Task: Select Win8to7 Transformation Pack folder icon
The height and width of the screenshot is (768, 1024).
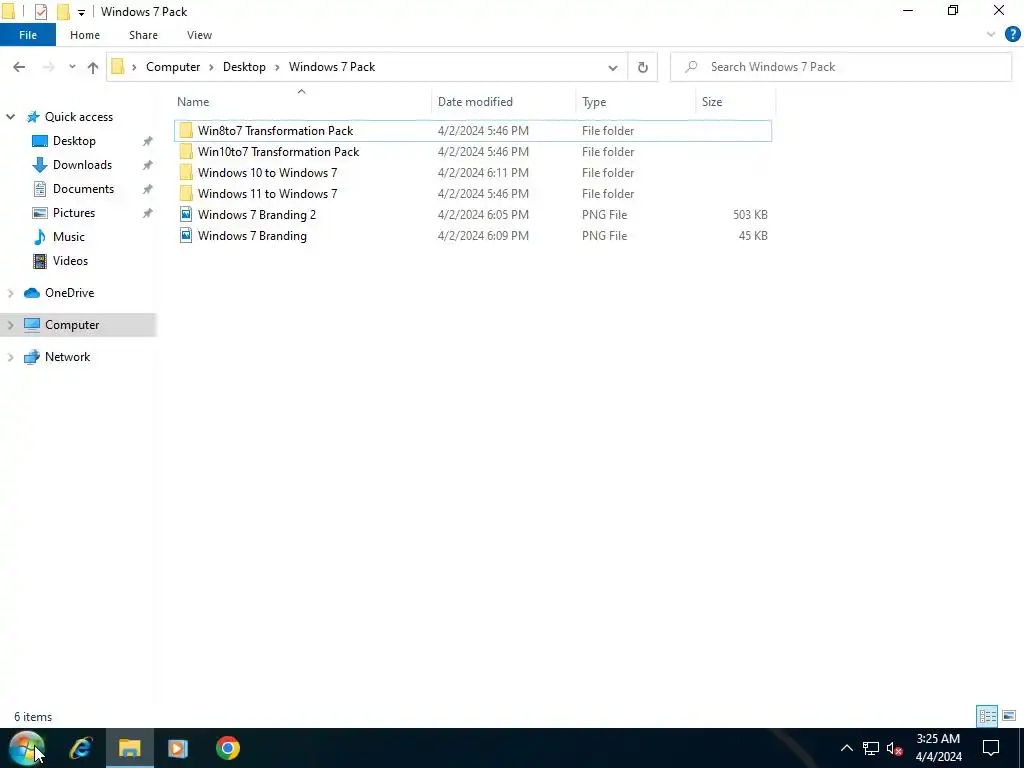Action: pyautogui.click(x=186, y=131)
